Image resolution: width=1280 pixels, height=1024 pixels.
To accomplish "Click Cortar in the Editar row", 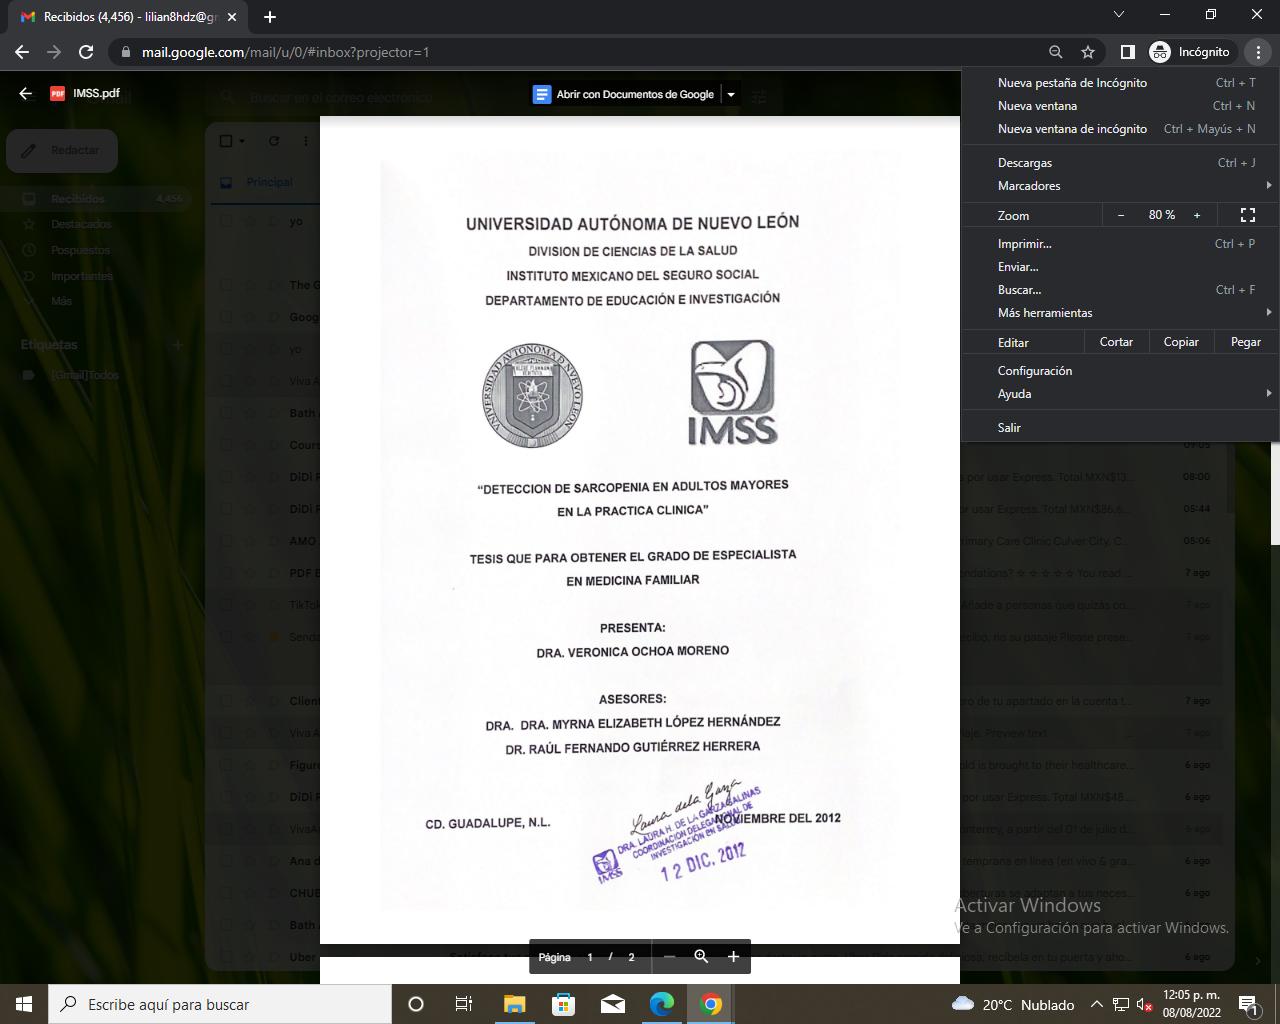I will click(1117, 342).
